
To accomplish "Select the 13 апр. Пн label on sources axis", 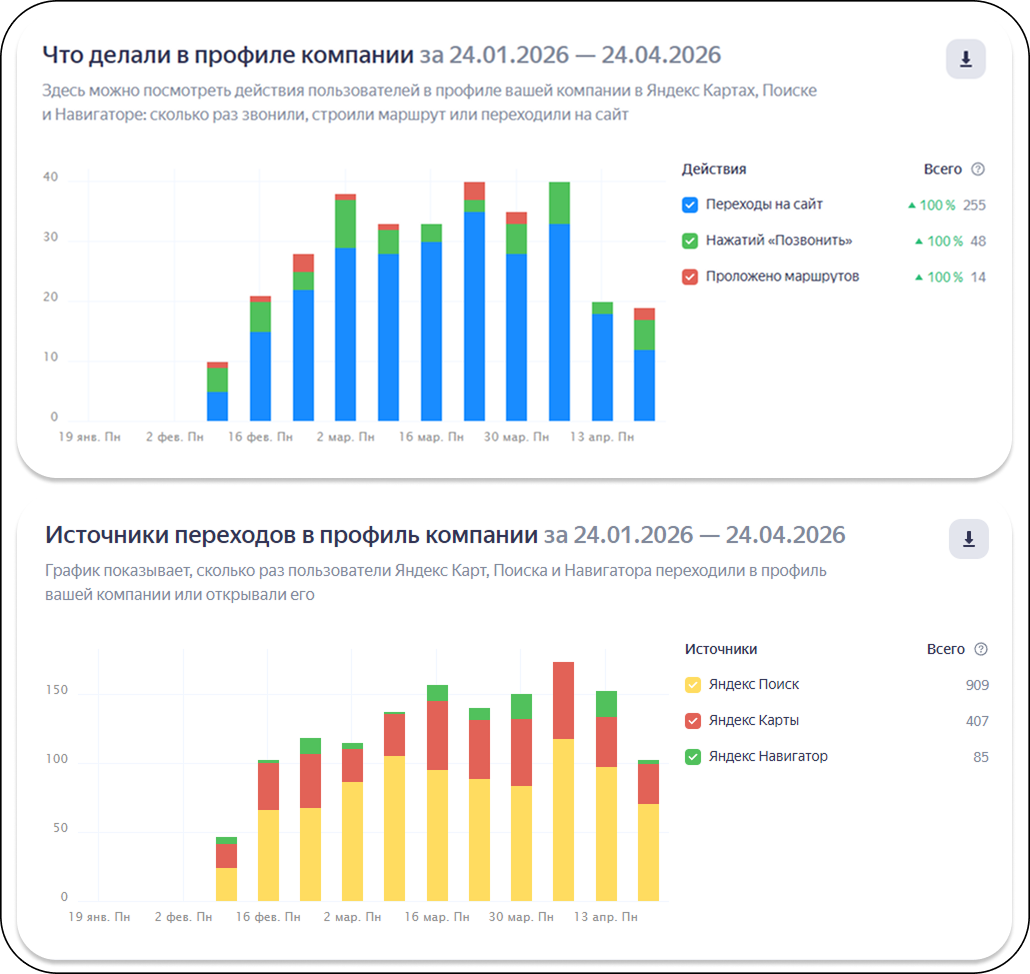I will [x=606, y=917].
